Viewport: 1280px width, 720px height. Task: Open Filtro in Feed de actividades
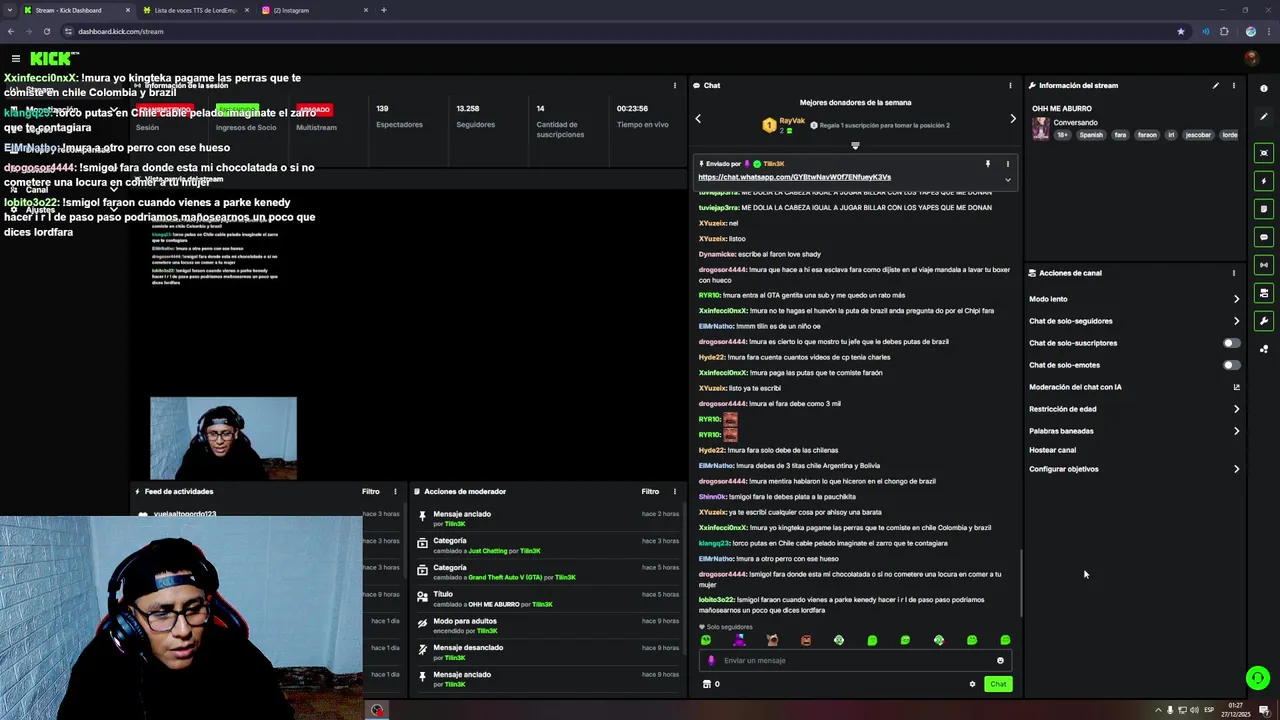[371, 492]
